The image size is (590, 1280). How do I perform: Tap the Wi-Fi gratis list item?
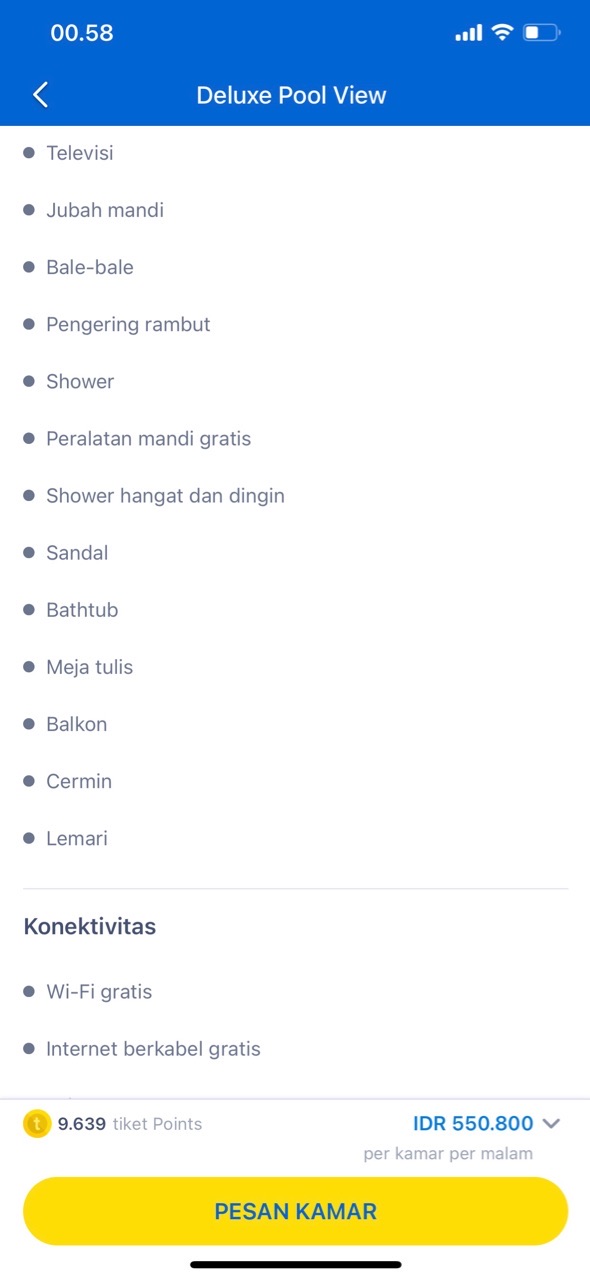point(99,992)
